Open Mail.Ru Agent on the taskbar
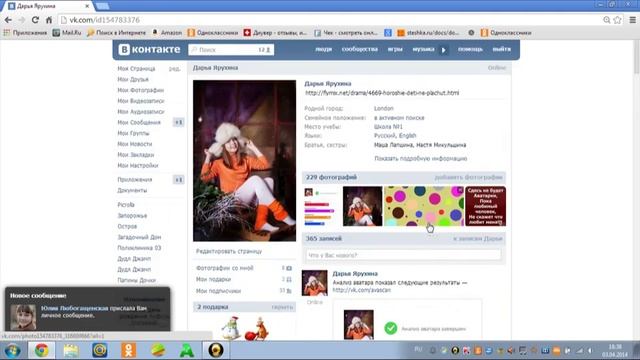This screenshot has width=640, height=360. 100,350
